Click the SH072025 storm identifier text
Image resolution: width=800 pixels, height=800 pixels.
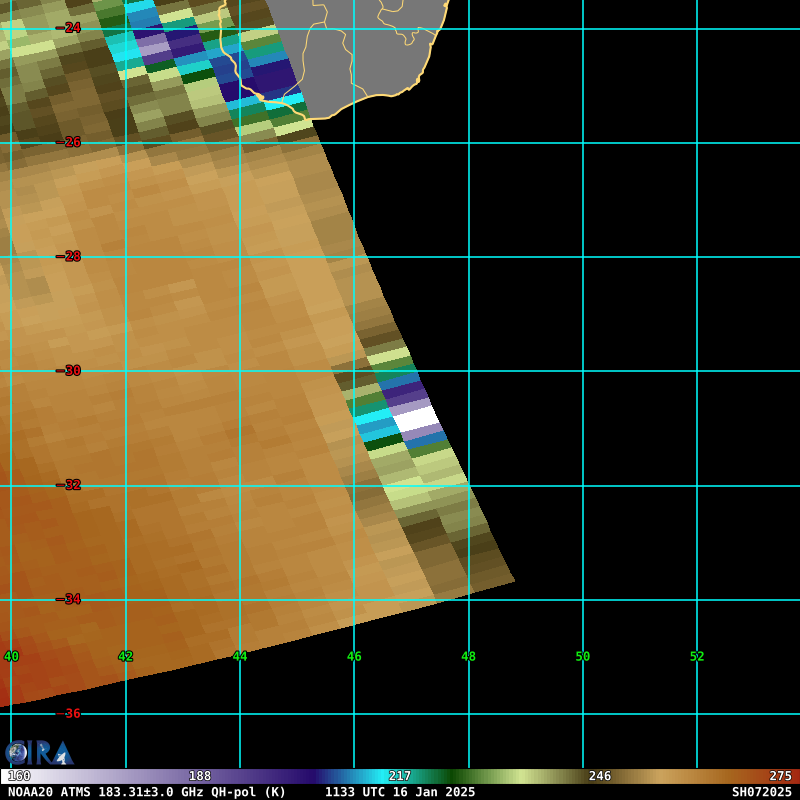point(761,792)
